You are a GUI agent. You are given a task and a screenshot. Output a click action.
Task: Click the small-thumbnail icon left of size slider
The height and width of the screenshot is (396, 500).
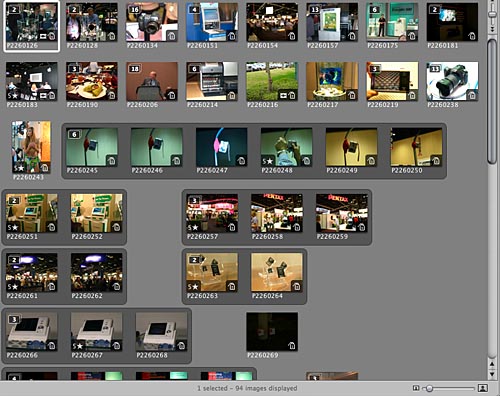coord(416,388)
